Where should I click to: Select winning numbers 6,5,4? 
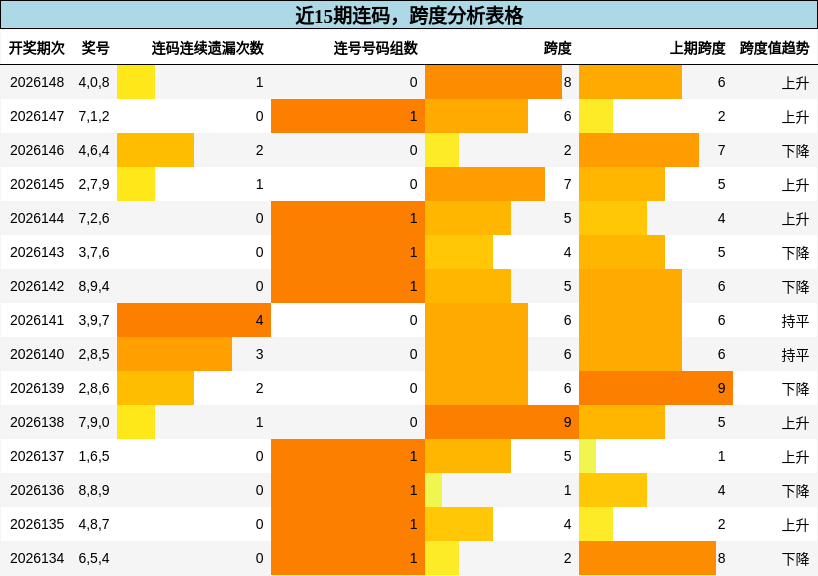(x=94, y=558)
